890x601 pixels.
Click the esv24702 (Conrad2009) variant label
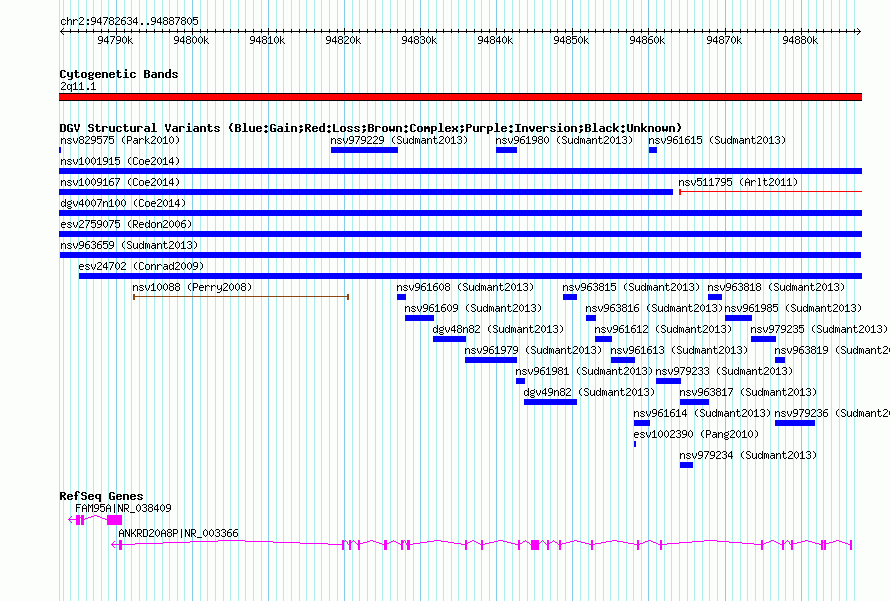[x=141, y=266]
